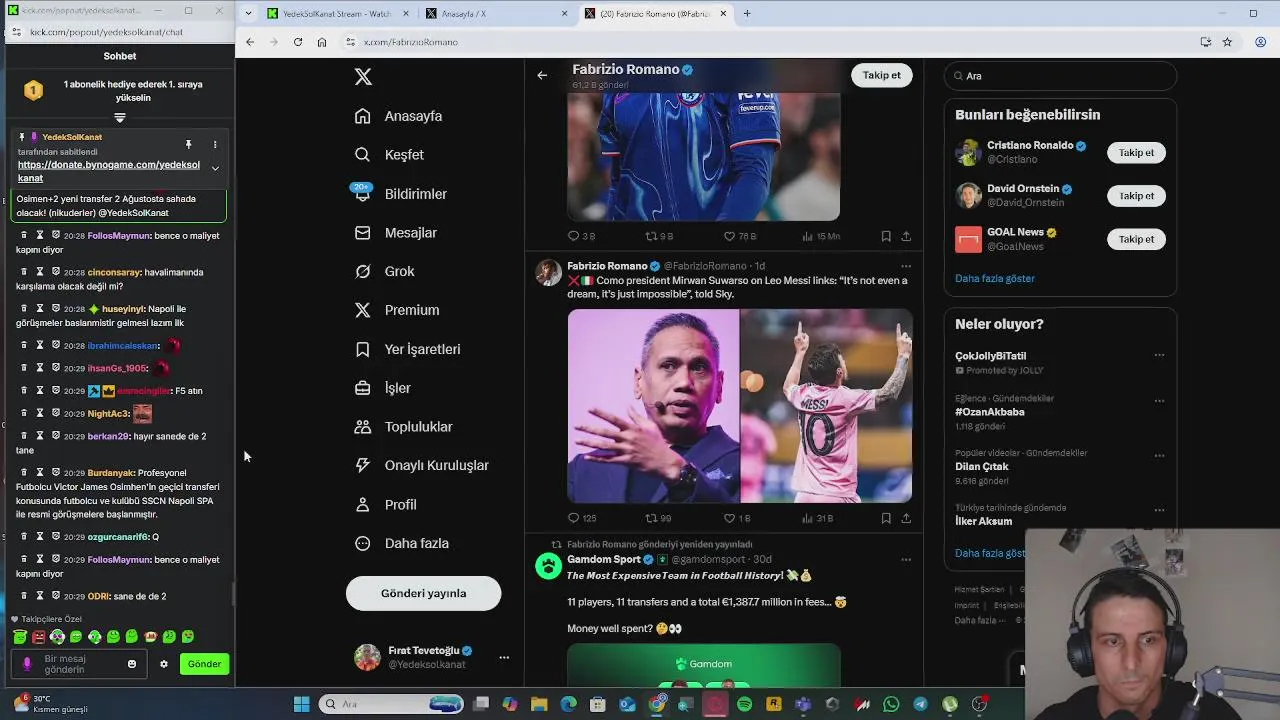The height and width of the screenshot is (720, 1280).
Task: Click the Profil person icon
Action: (363, 504)
